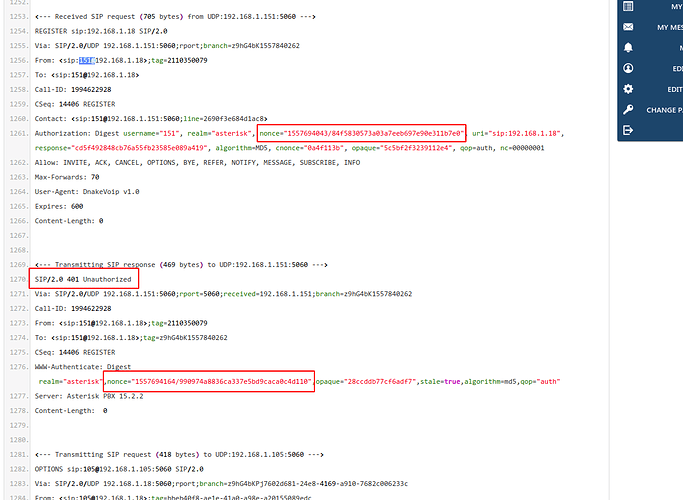Image resolution: width=683 pixels, height=500 pixels.
Task: Open the envelope My Messages icon
Action: tap(628, 27)
